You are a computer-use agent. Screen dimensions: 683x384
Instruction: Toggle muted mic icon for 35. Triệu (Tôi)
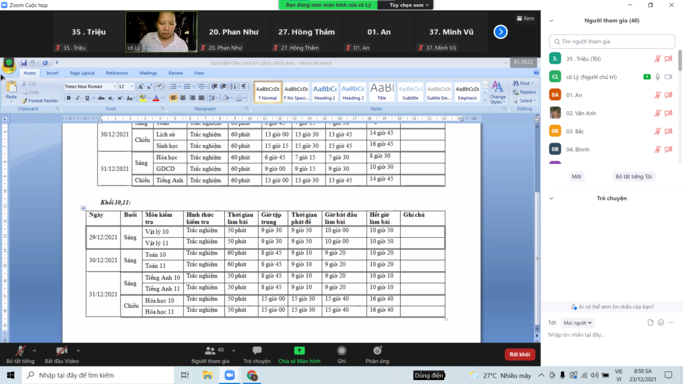pos(657,59)
